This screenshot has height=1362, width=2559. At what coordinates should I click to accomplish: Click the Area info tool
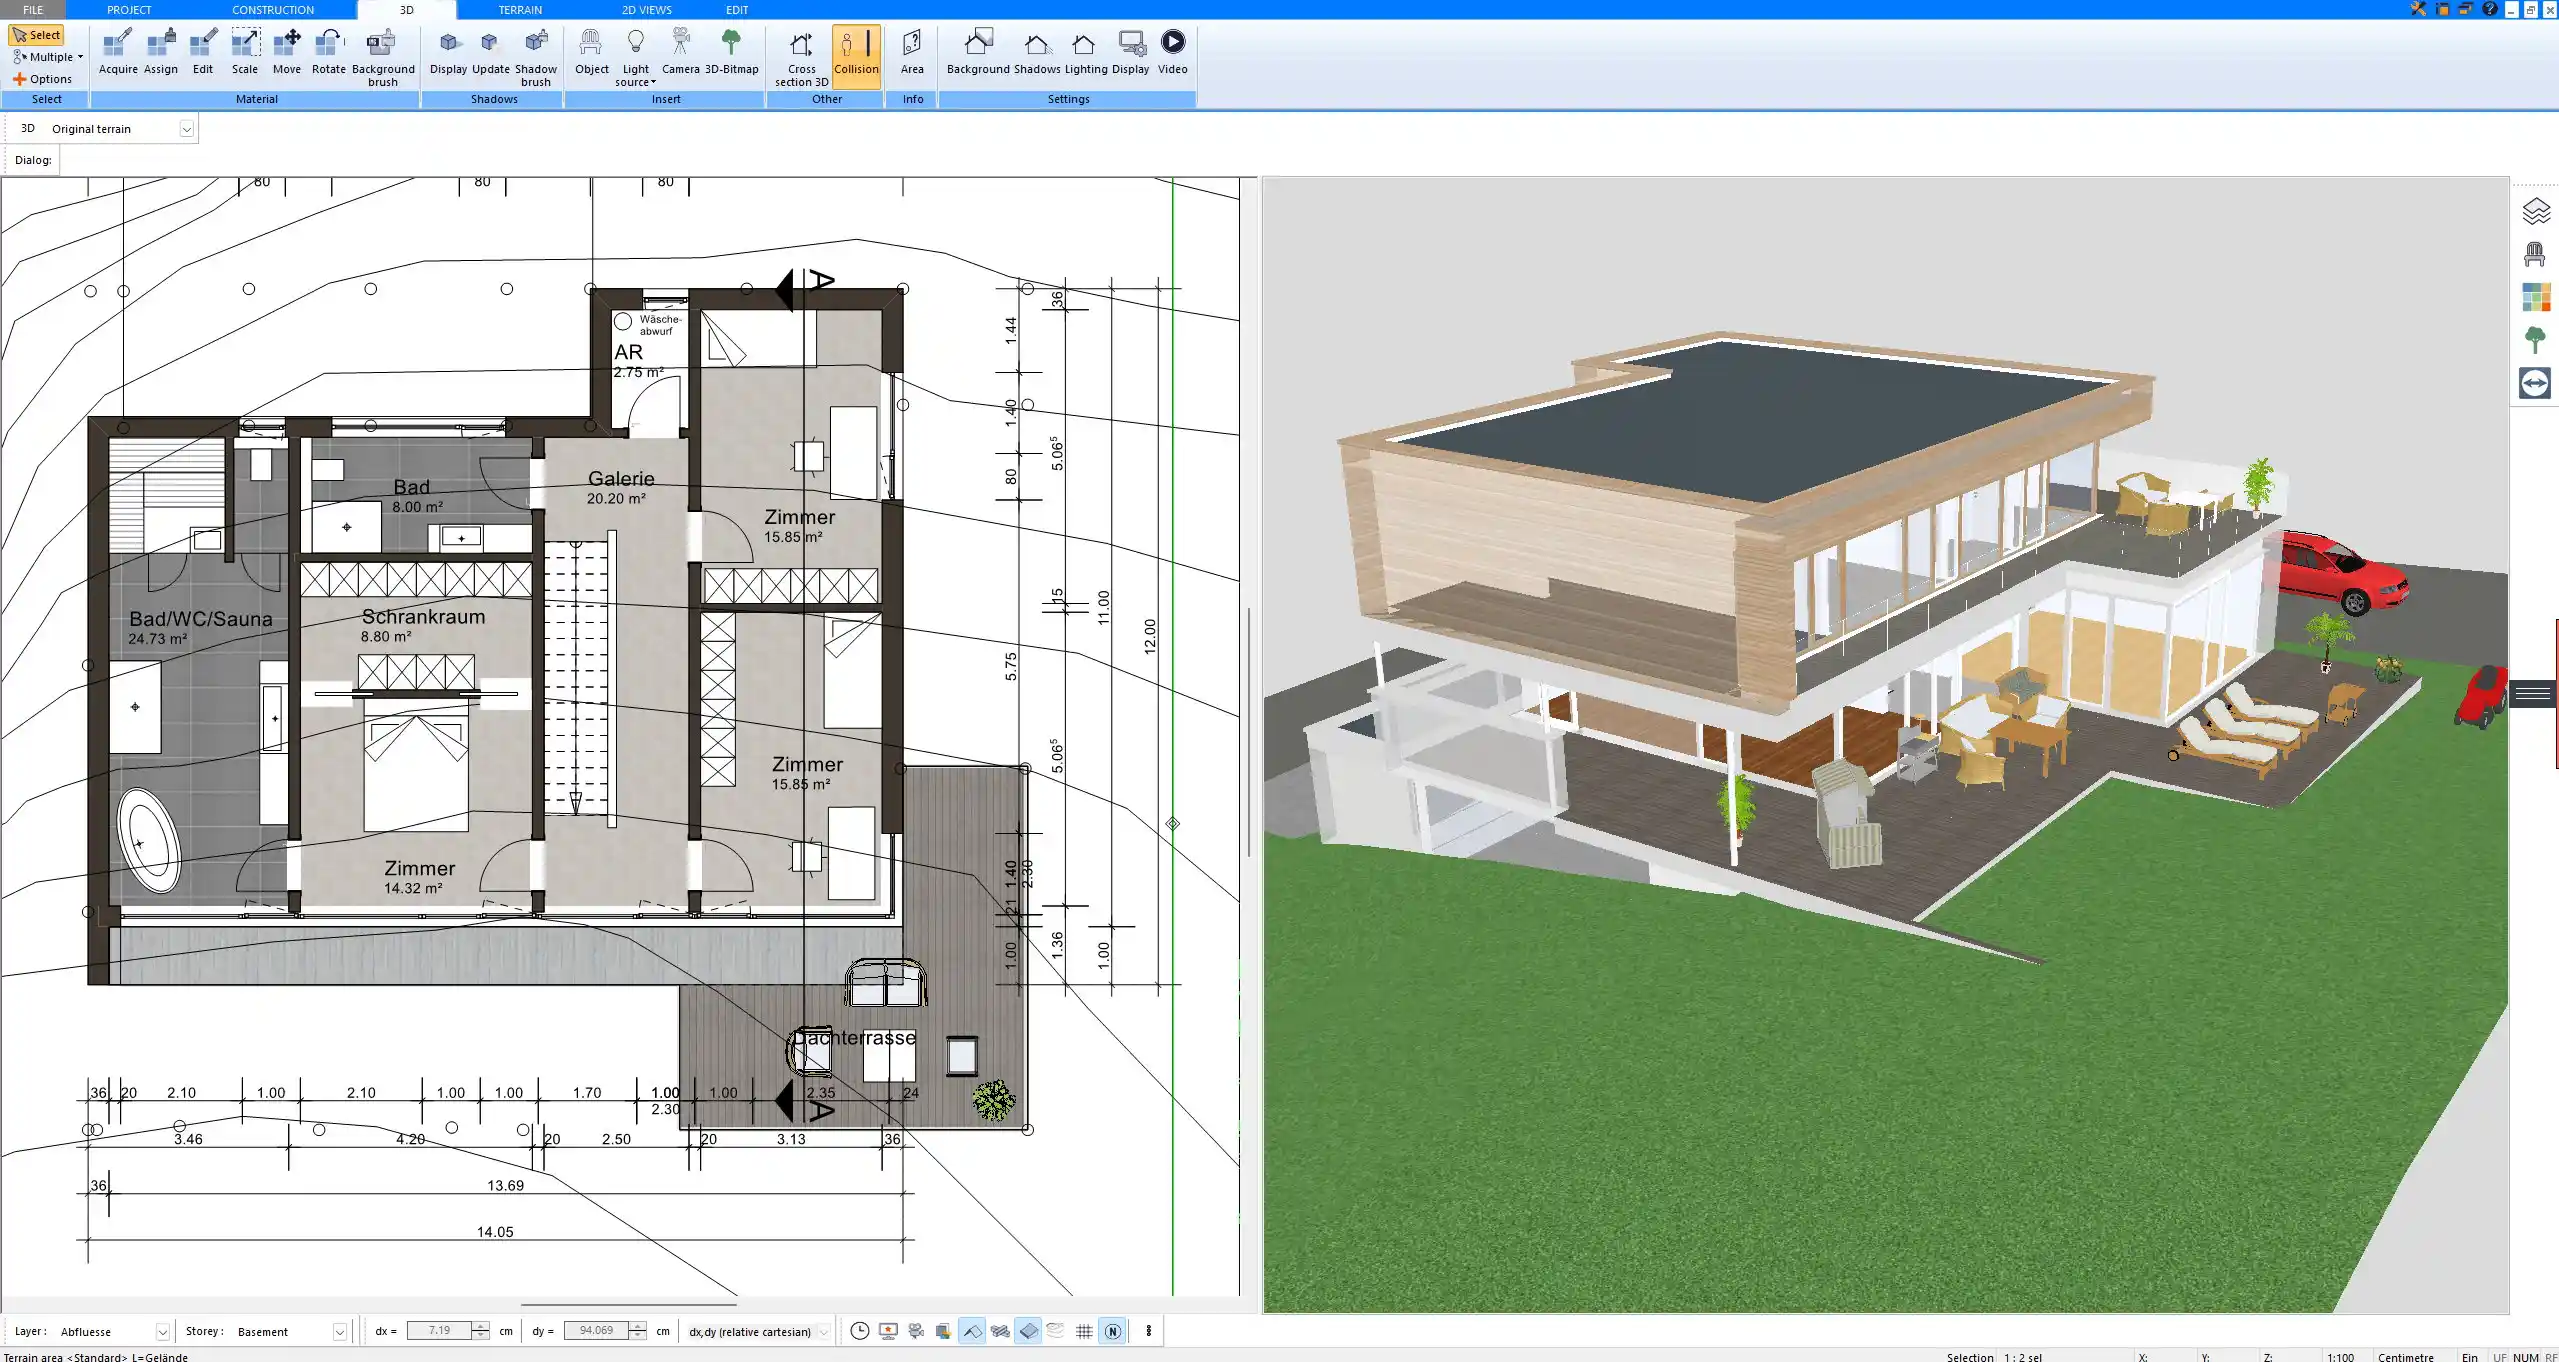pyautogui.click(x=912, y=52)
